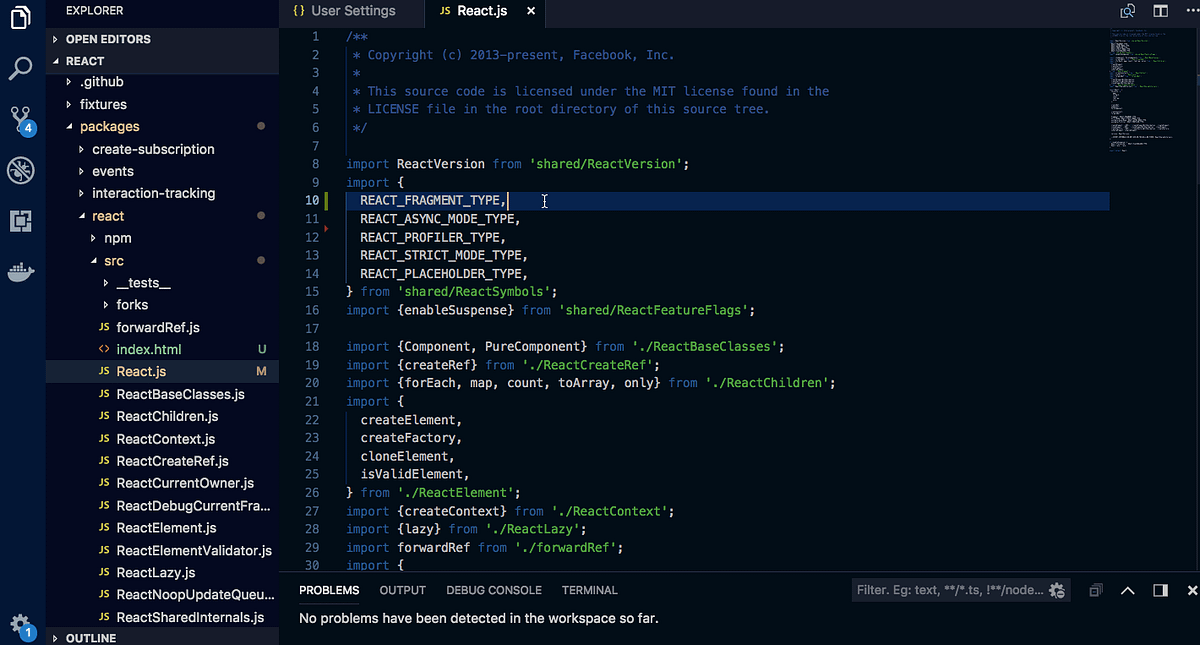Viewport: 1200px width, 645px height.
Task: Open the Extensions view
Action: click(20, 221)
